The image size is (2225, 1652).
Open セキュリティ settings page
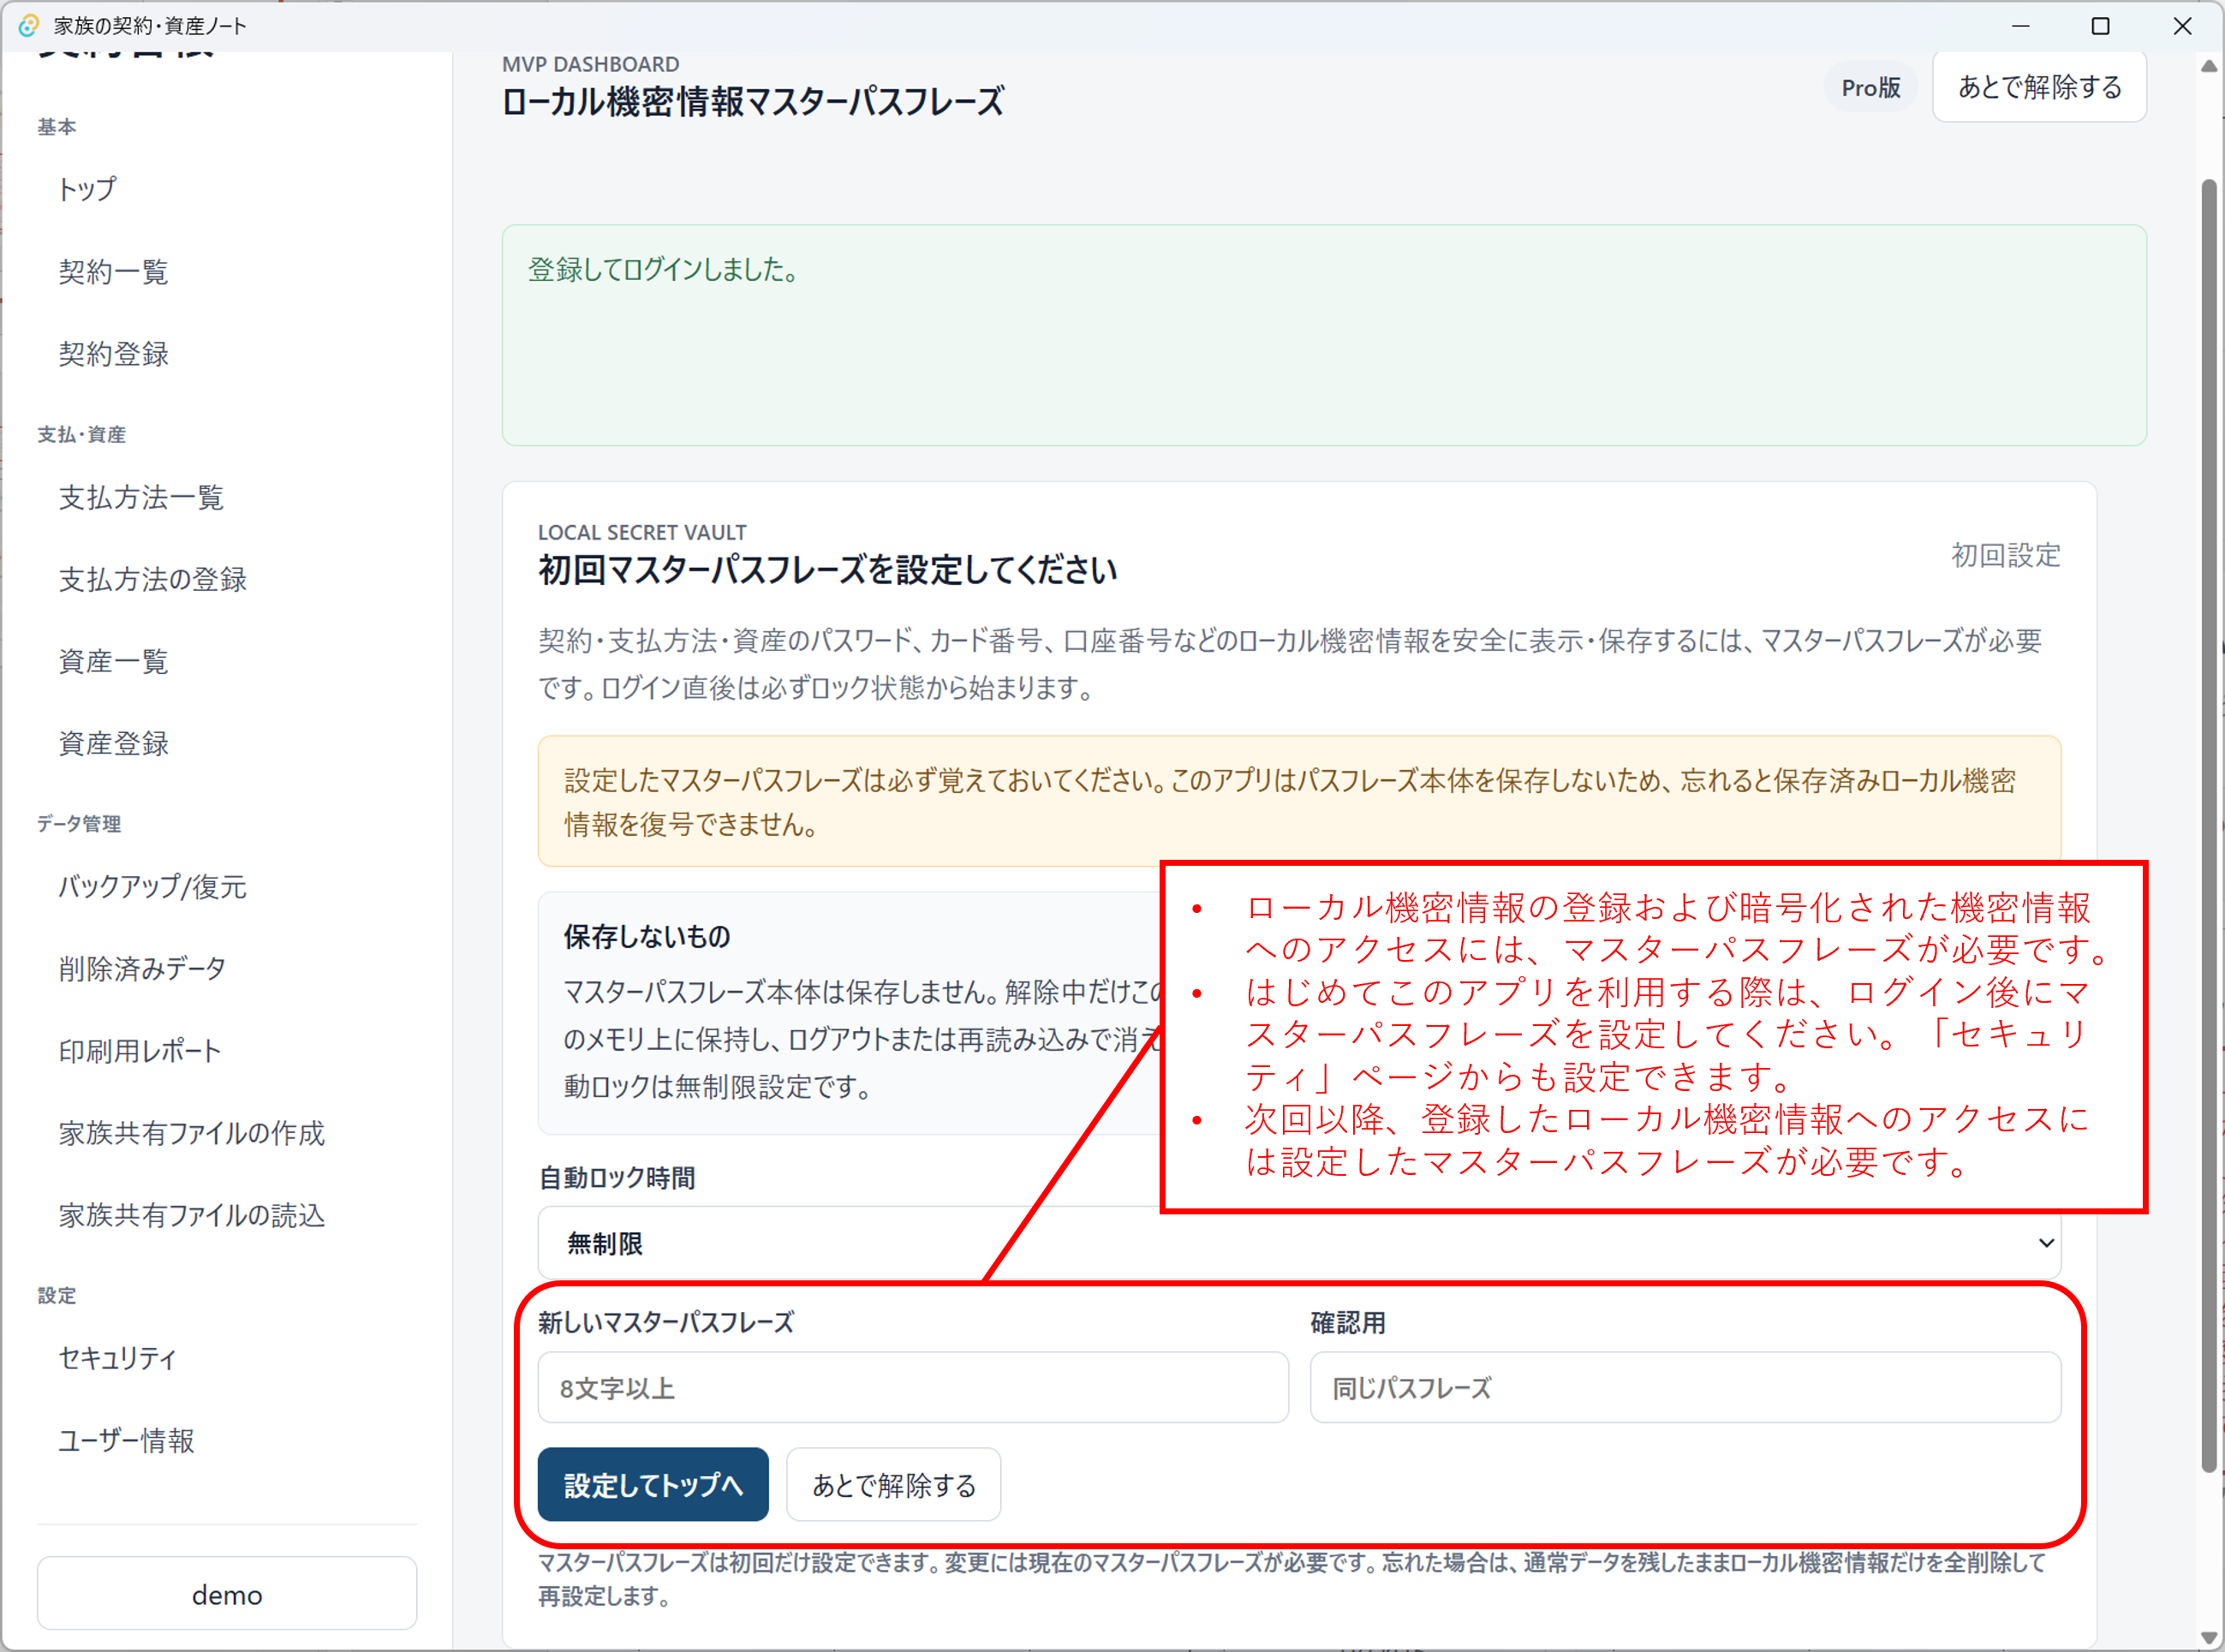coord(117,1358)
